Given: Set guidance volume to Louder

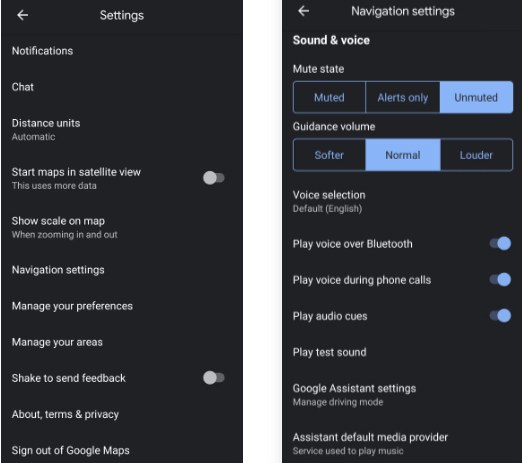Looking at the screenshot, I should click(476, 155).
